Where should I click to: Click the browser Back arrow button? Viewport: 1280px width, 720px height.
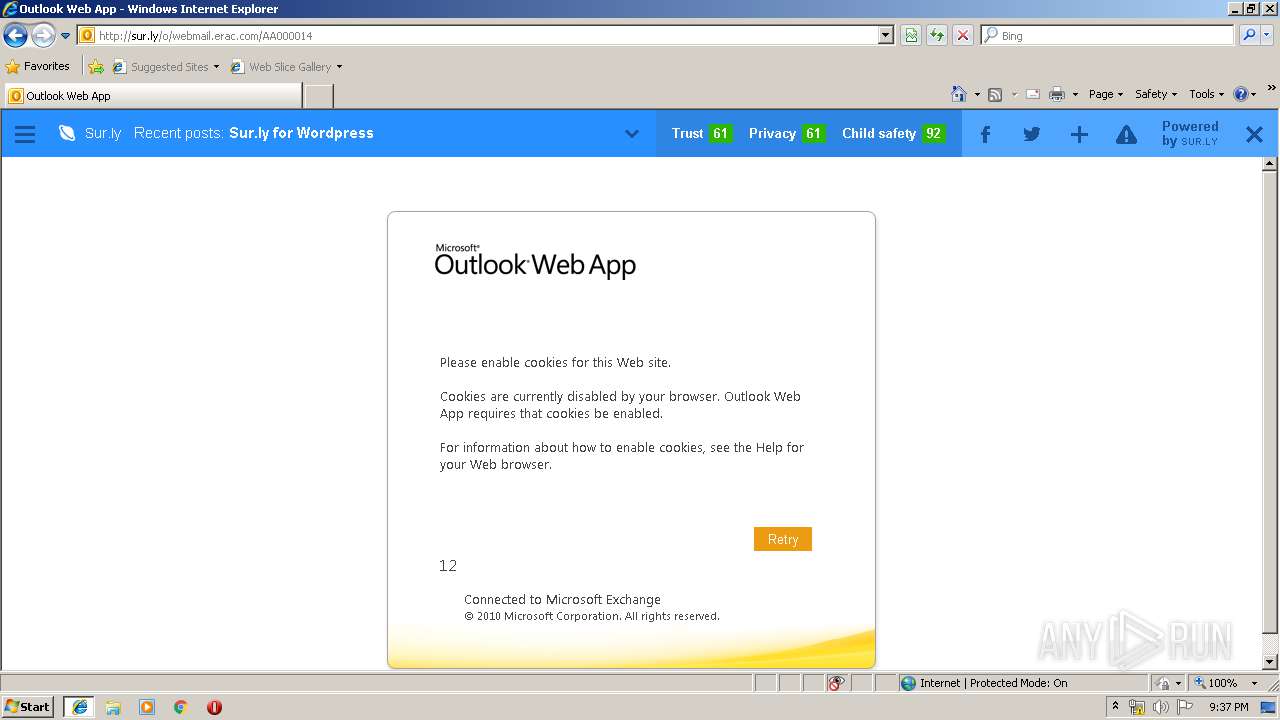(x=15, y=36)
